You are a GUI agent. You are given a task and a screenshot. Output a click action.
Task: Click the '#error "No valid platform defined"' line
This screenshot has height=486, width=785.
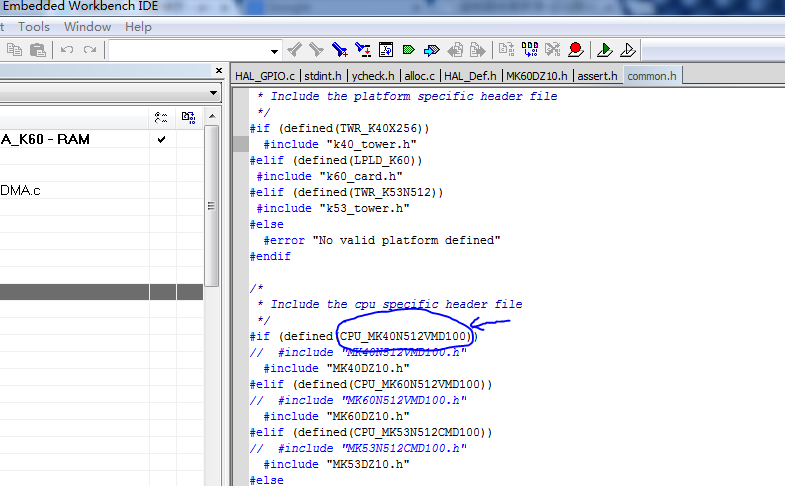382,240
